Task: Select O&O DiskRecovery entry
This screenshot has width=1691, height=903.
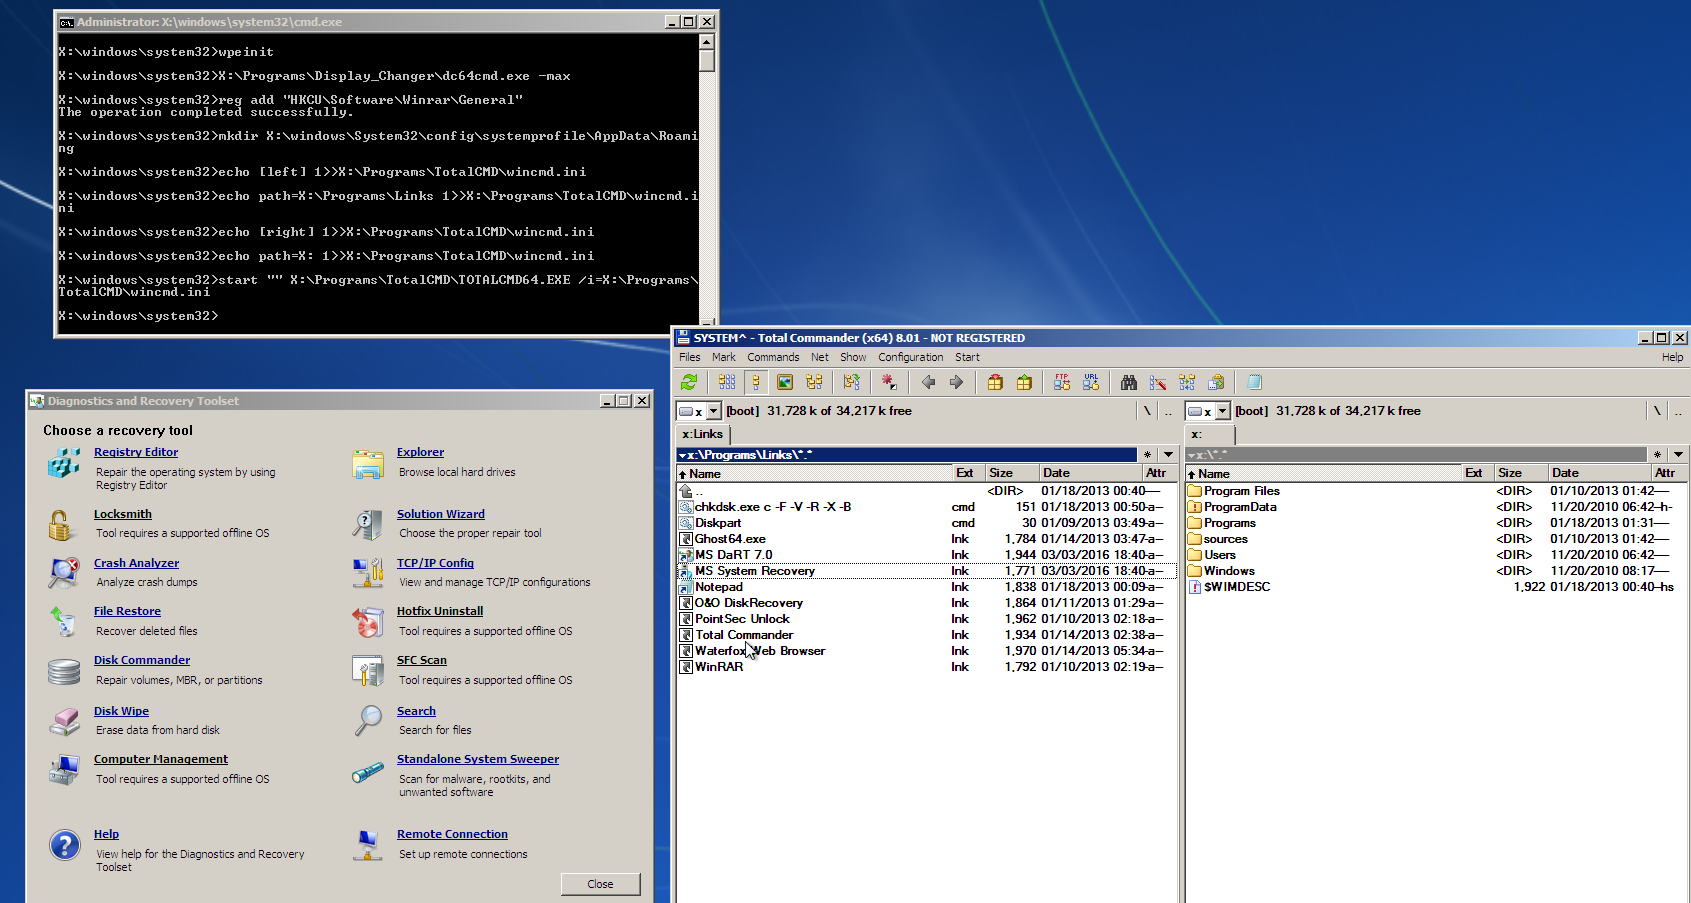Action: pyautogui.click(x=748, y=603)
